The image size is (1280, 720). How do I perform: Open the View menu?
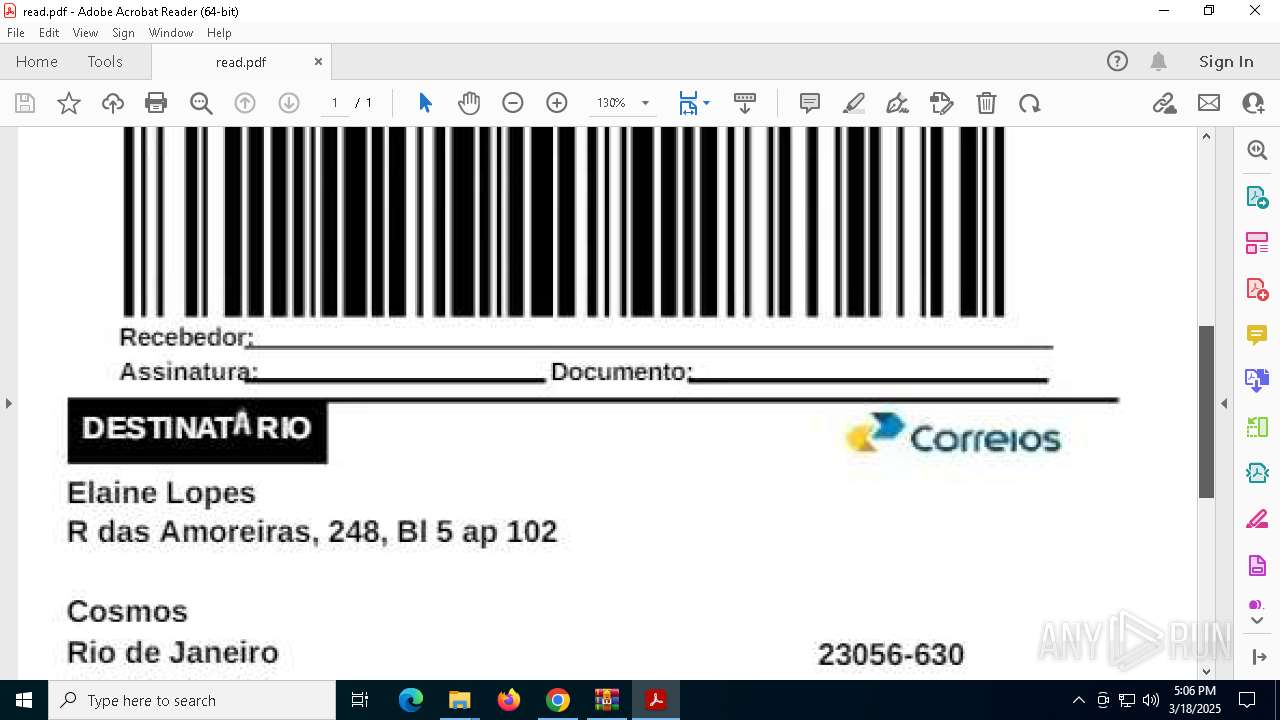(x=85, y=32)
